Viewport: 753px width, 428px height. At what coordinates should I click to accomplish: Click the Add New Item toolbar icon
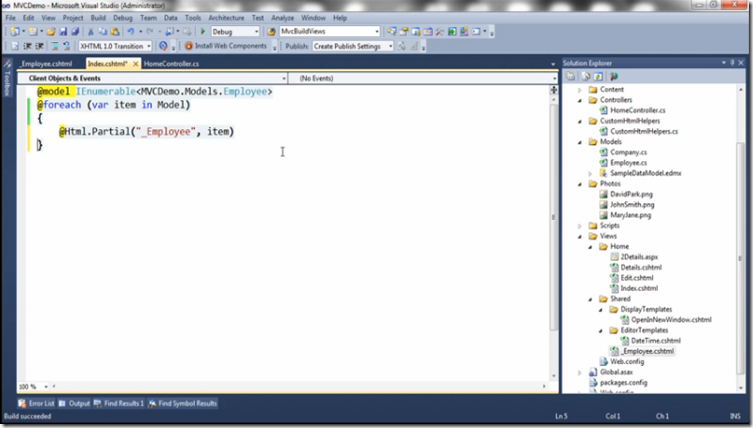pos(32,32)
